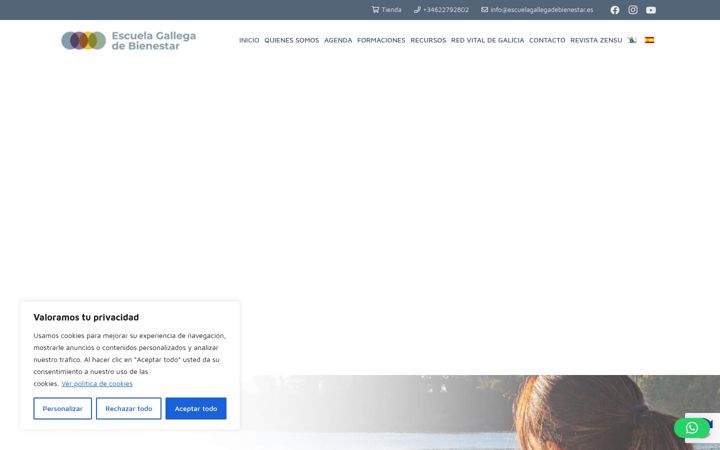Viewport: 720px width, 450px height.
Task: Open the FORMACIONES menu item
Action: point(381,40)
